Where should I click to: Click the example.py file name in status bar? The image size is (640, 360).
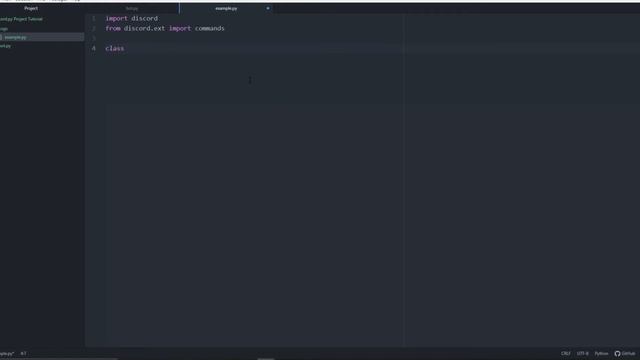7,354
